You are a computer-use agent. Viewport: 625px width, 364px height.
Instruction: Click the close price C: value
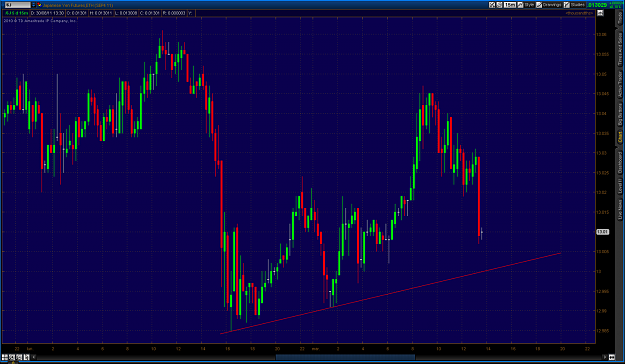pos(150,13)
